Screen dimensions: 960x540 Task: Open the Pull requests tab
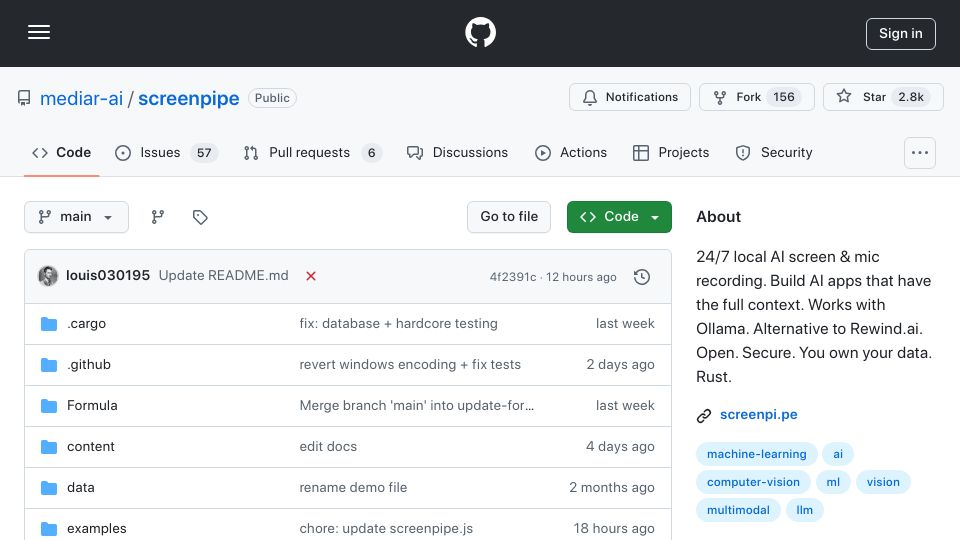point(312,152)
